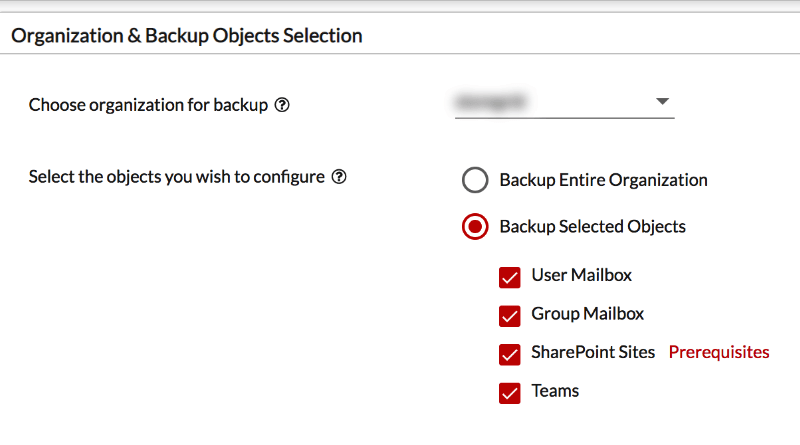Click the Backup Selected Objects label

[x=592, y=227]
